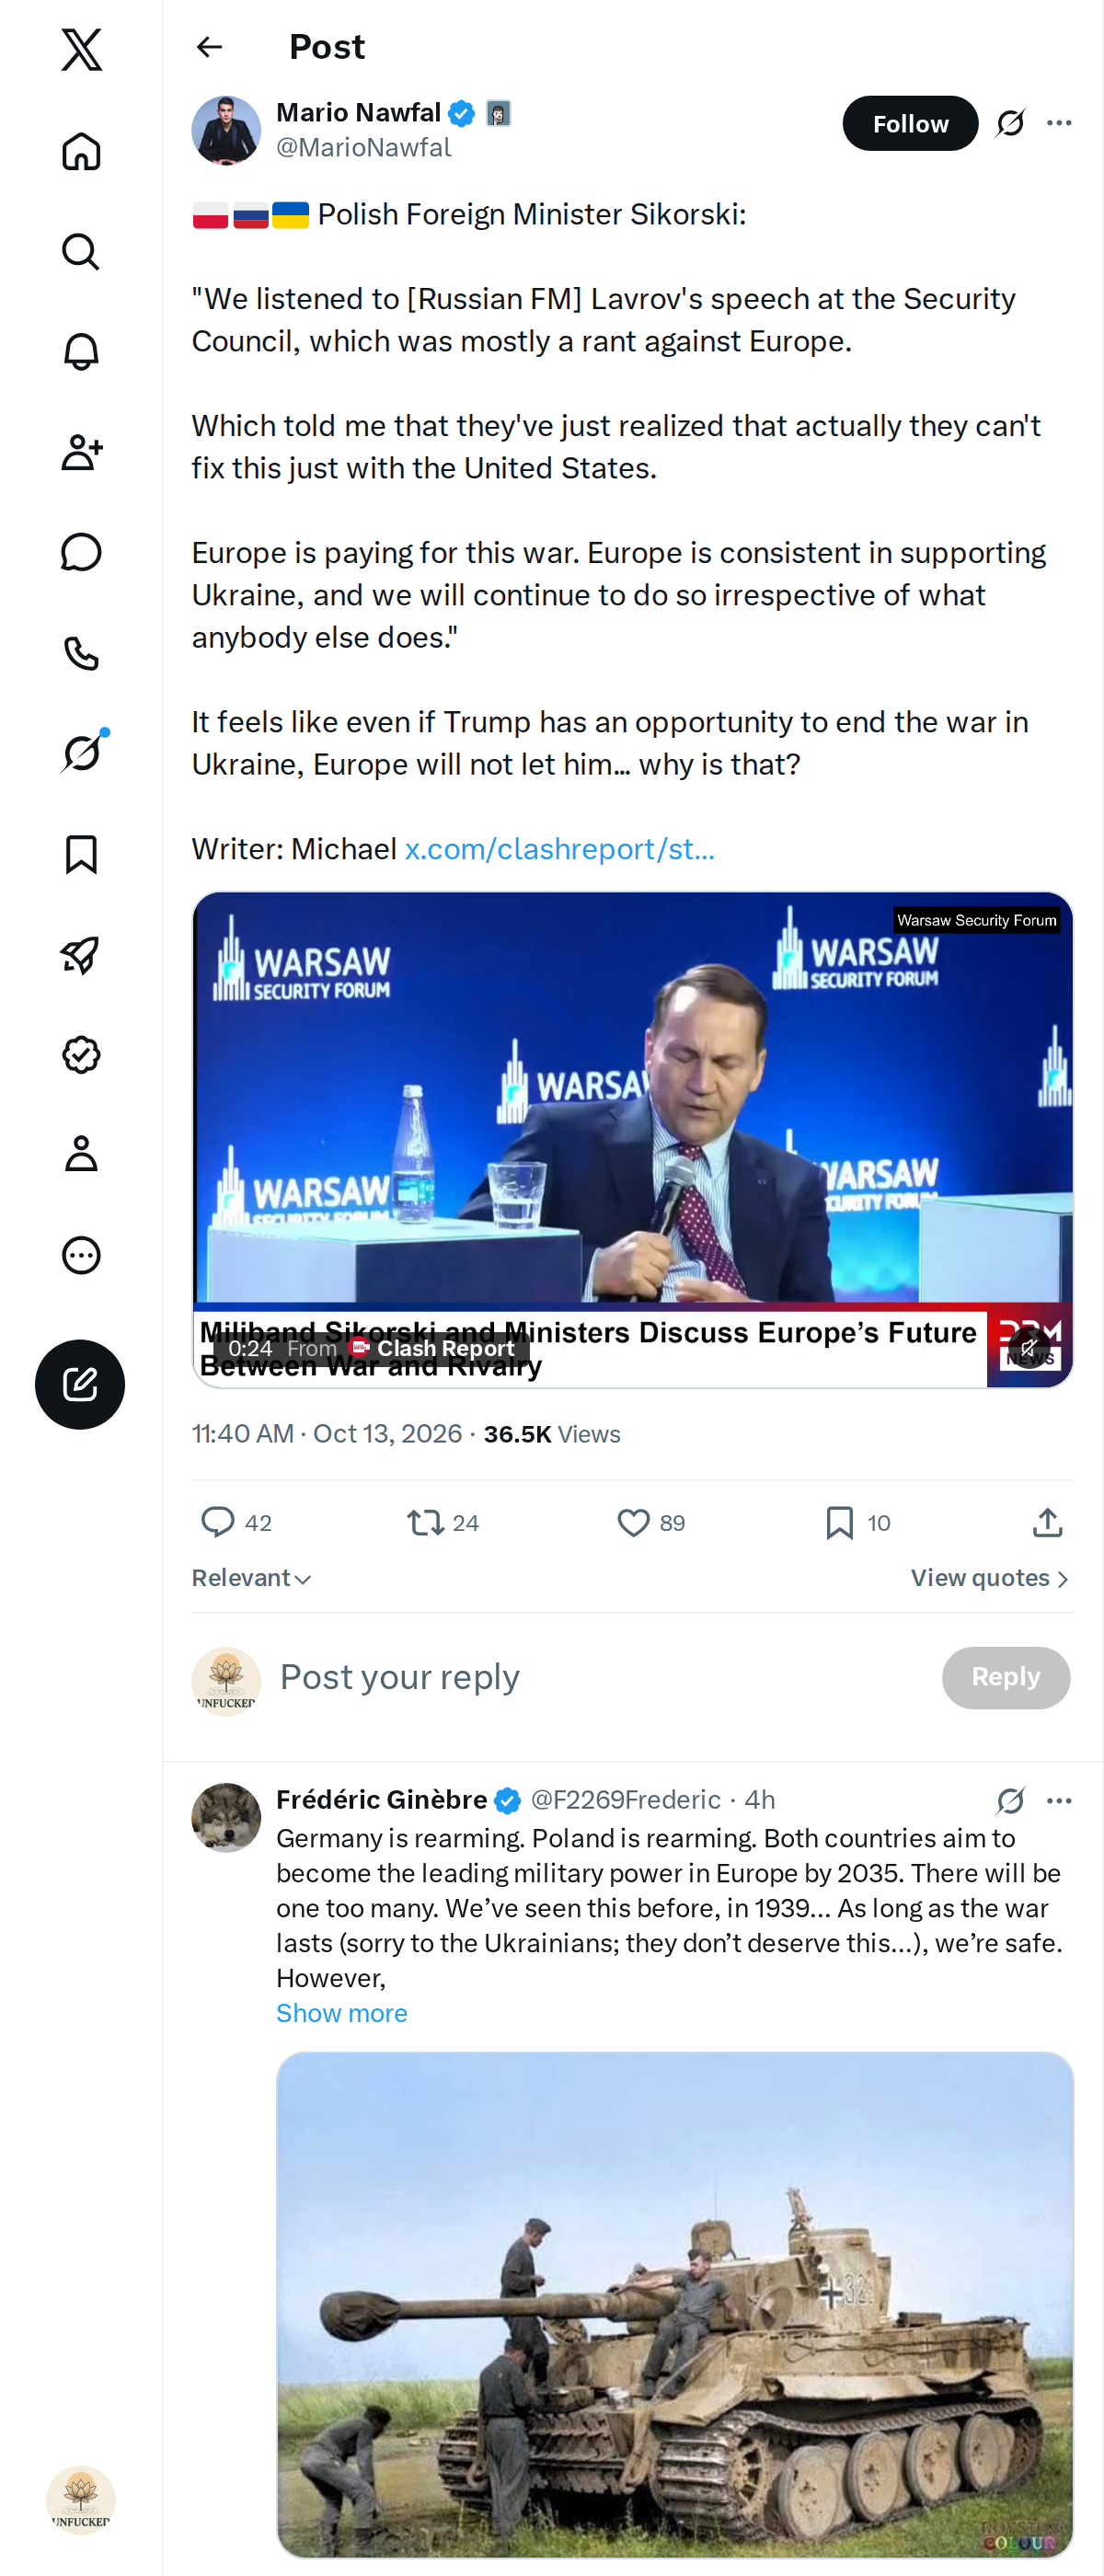This screenshot has height=2576, width=1104.
Task: Like Mario Nawfal's post
Action: click(x=633, y=1522)
